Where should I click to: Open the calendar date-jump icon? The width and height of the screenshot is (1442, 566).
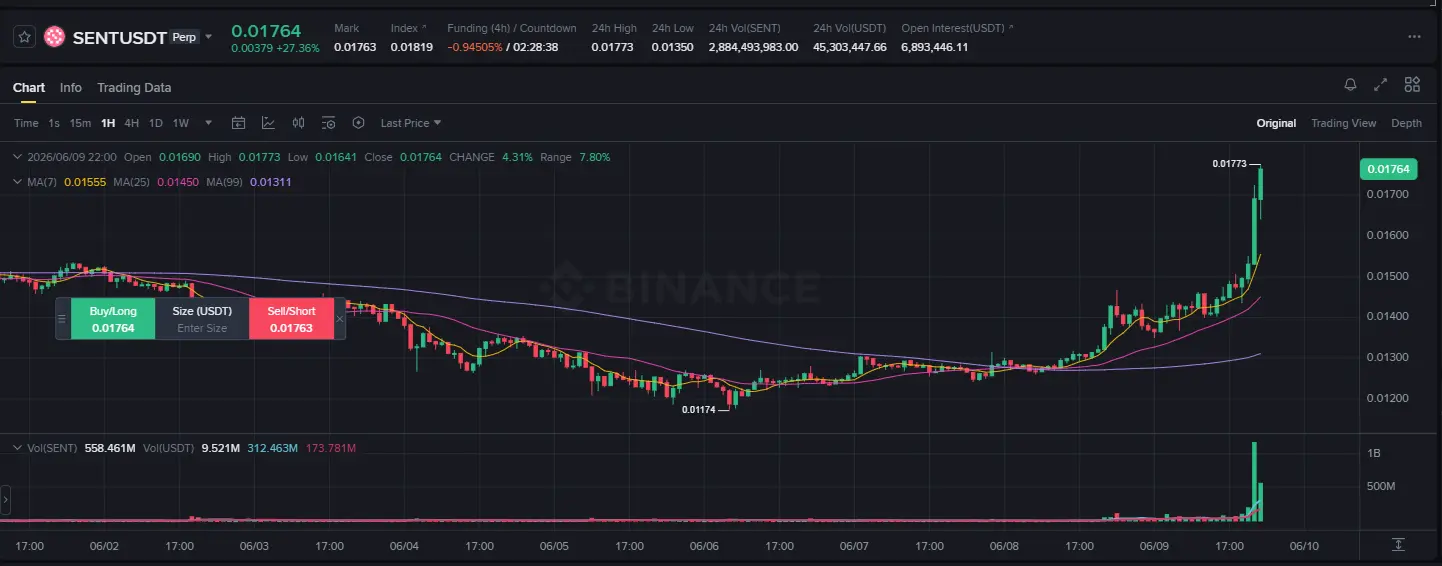pyautogui.click(x=238, y=123)
